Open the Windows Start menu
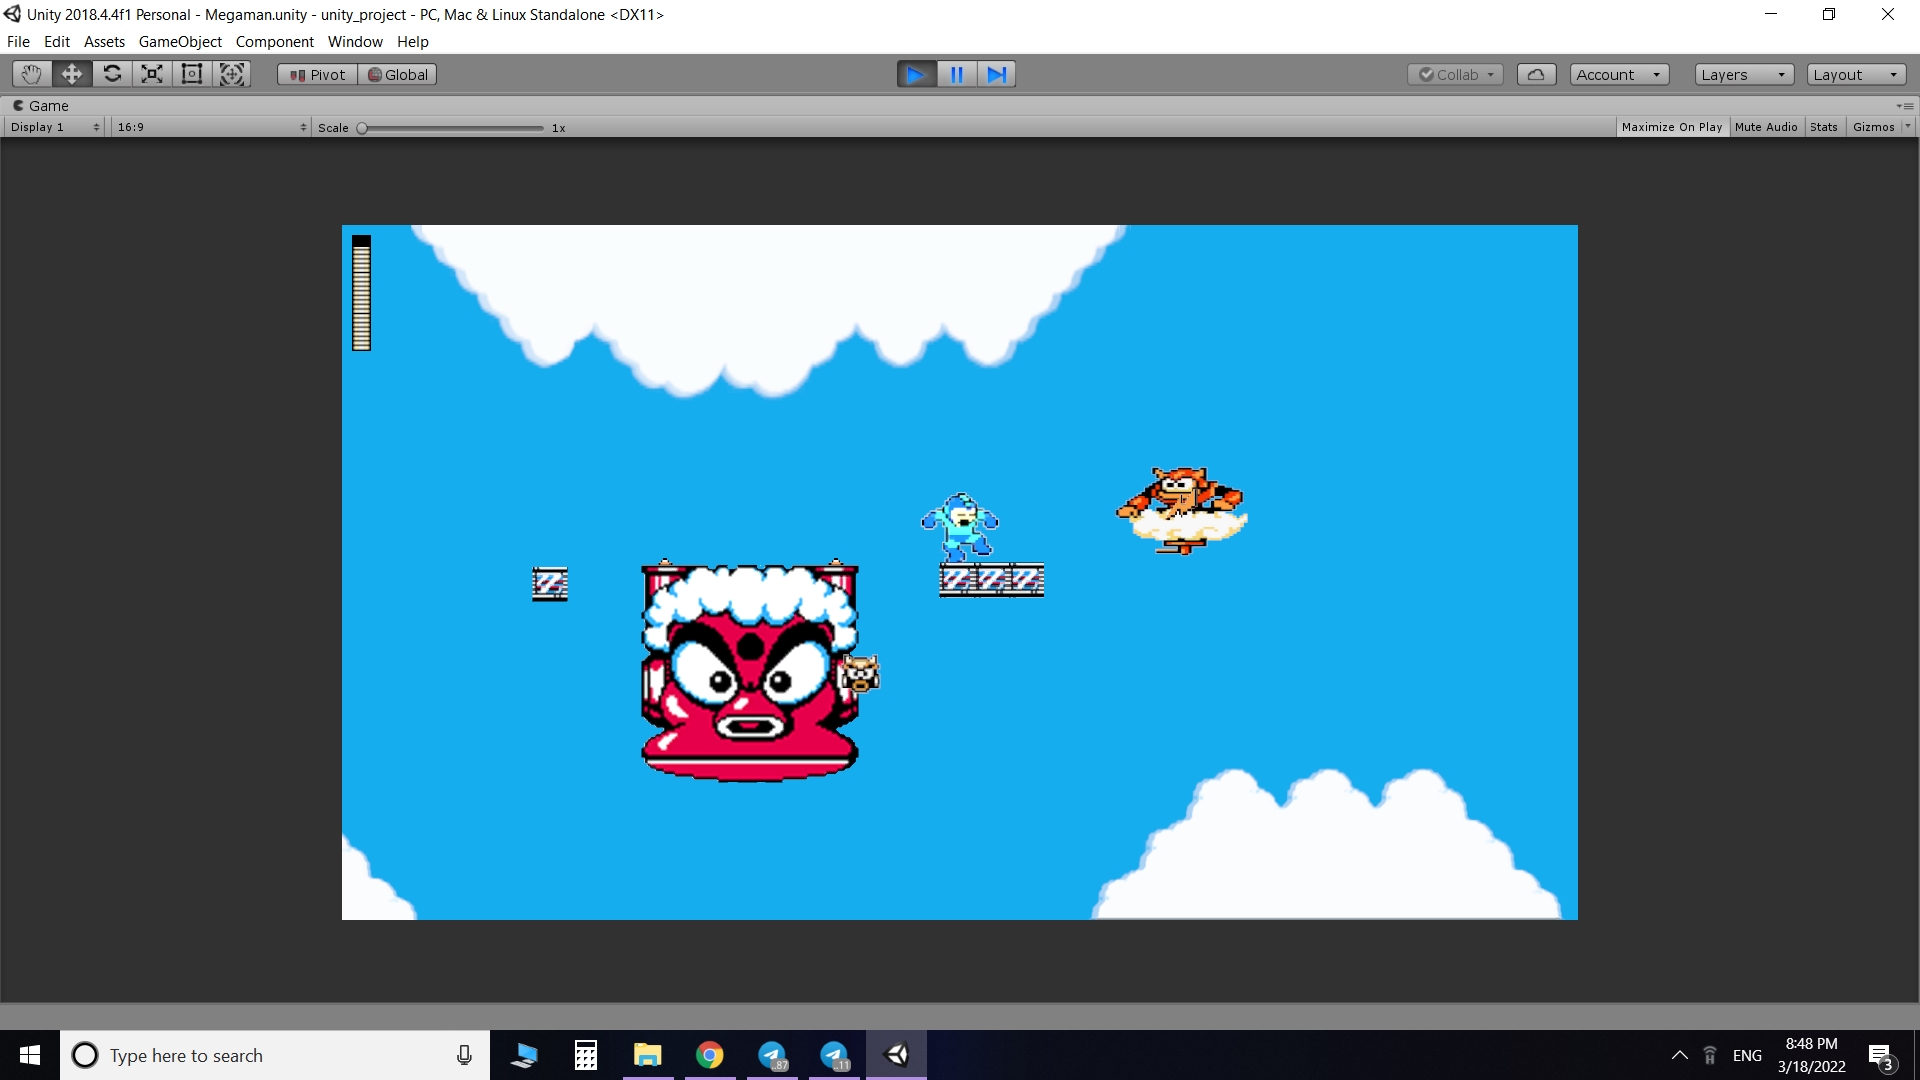 pos(30,1055)
